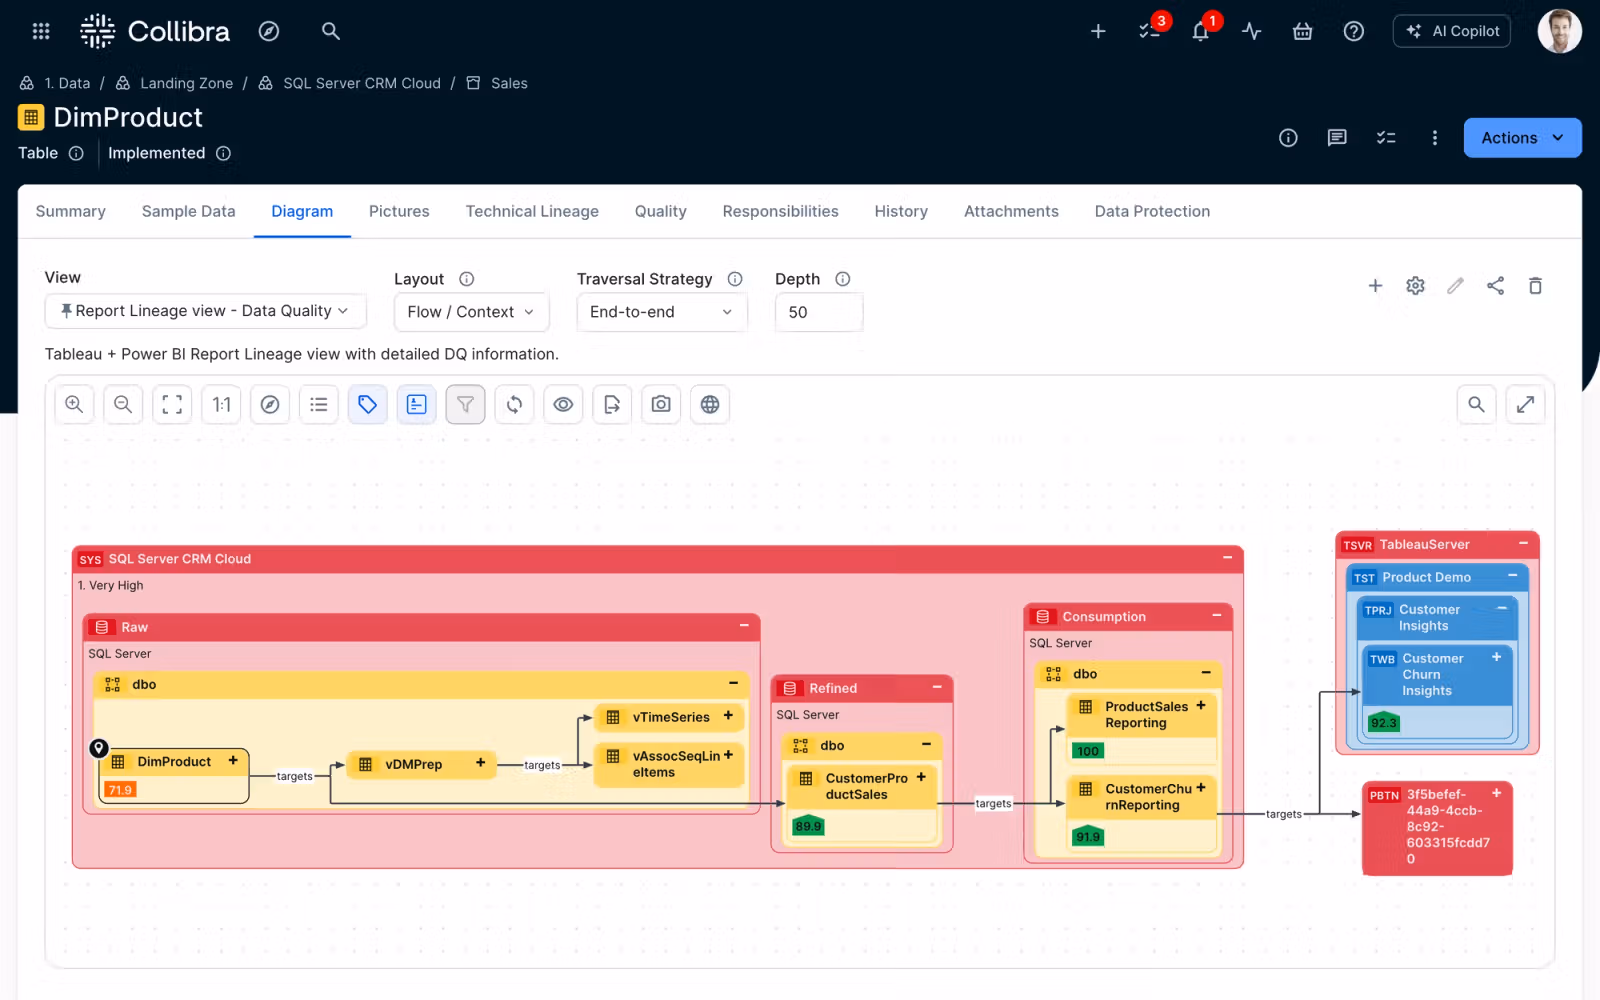
Task: Open the notifications bell
Action: pyautogui.click(x=1201, y=32)
